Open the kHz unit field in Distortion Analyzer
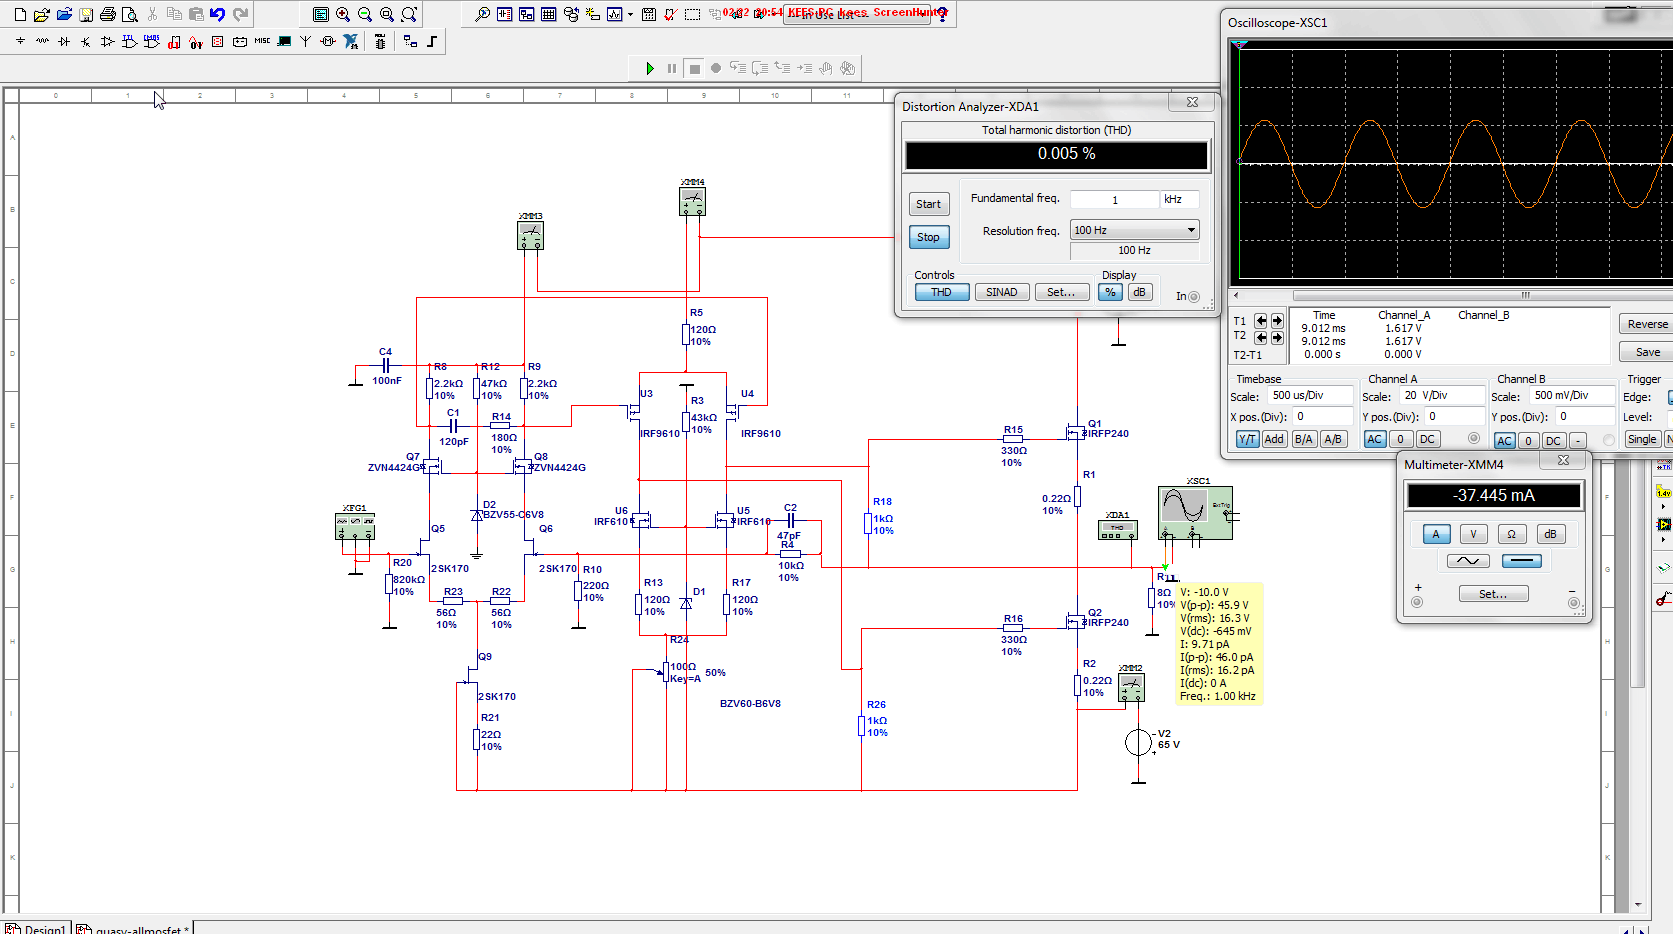This screenshot has height=934, width=1673. tap(1180, 199)
